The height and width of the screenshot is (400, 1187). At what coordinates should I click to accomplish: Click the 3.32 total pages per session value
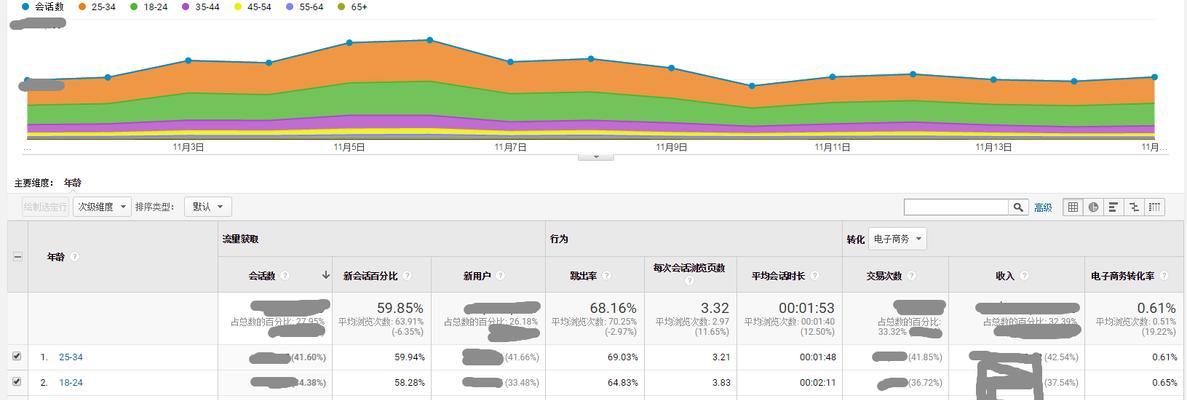pos(715,308)
